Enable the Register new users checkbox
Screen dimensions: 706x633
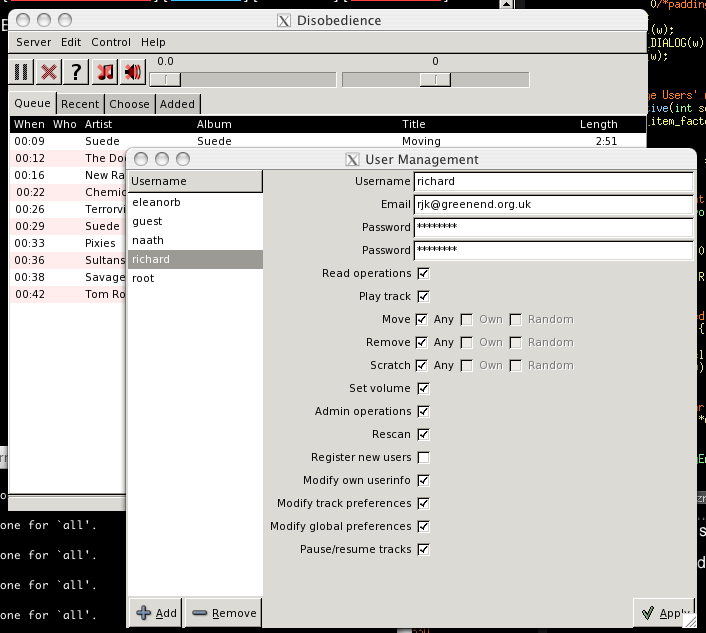tap(423, 458)
